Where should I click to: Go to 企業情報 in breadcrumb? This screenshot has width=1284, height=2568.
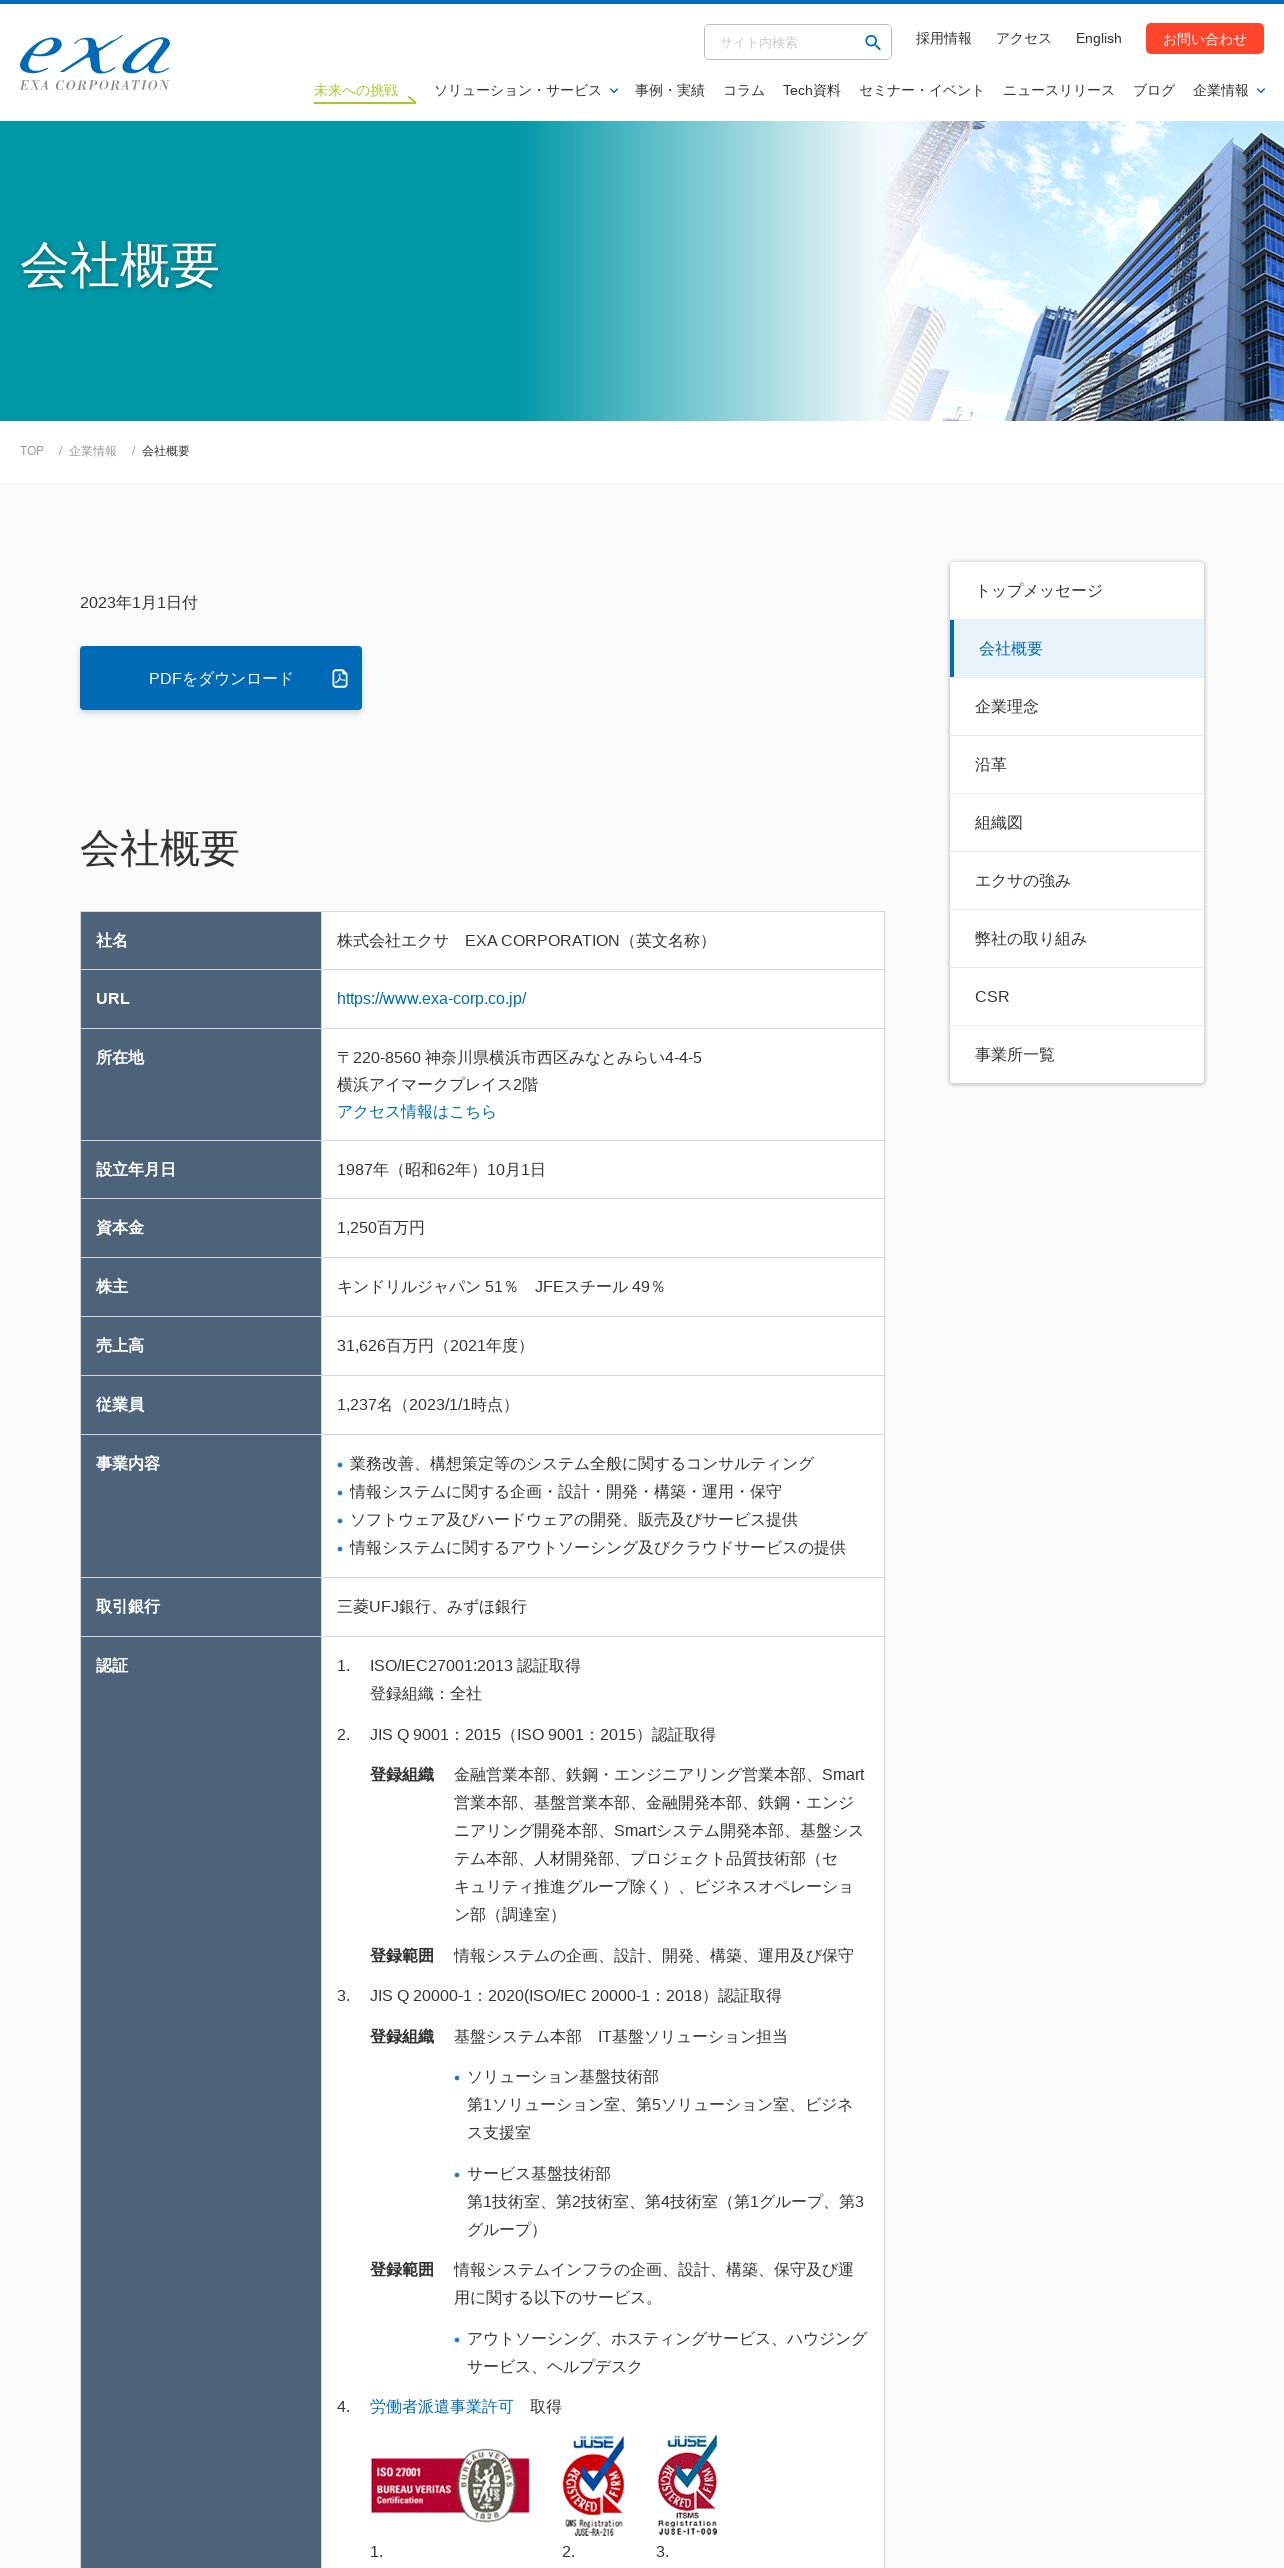point(93,451)
